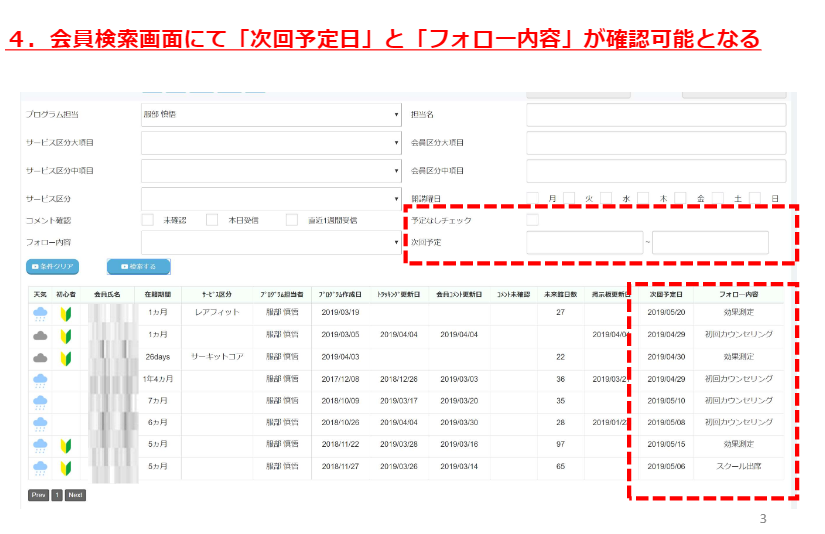Click the rain cloud icon in the 7ヵ月 row

tap(40, 401)
